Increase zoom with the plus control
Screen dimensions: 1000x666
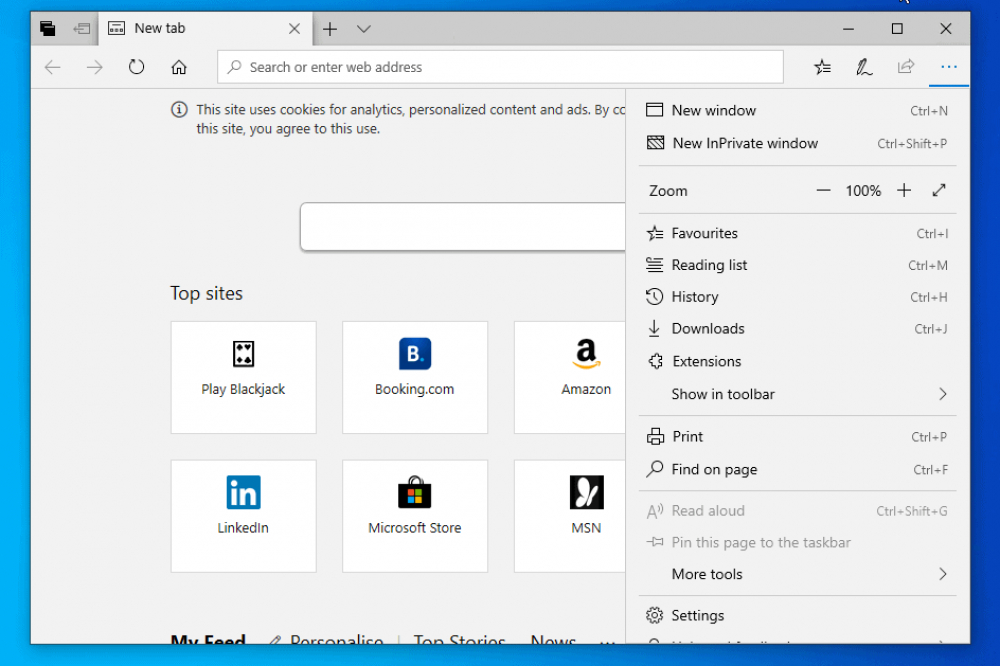[x=903, y=190]
